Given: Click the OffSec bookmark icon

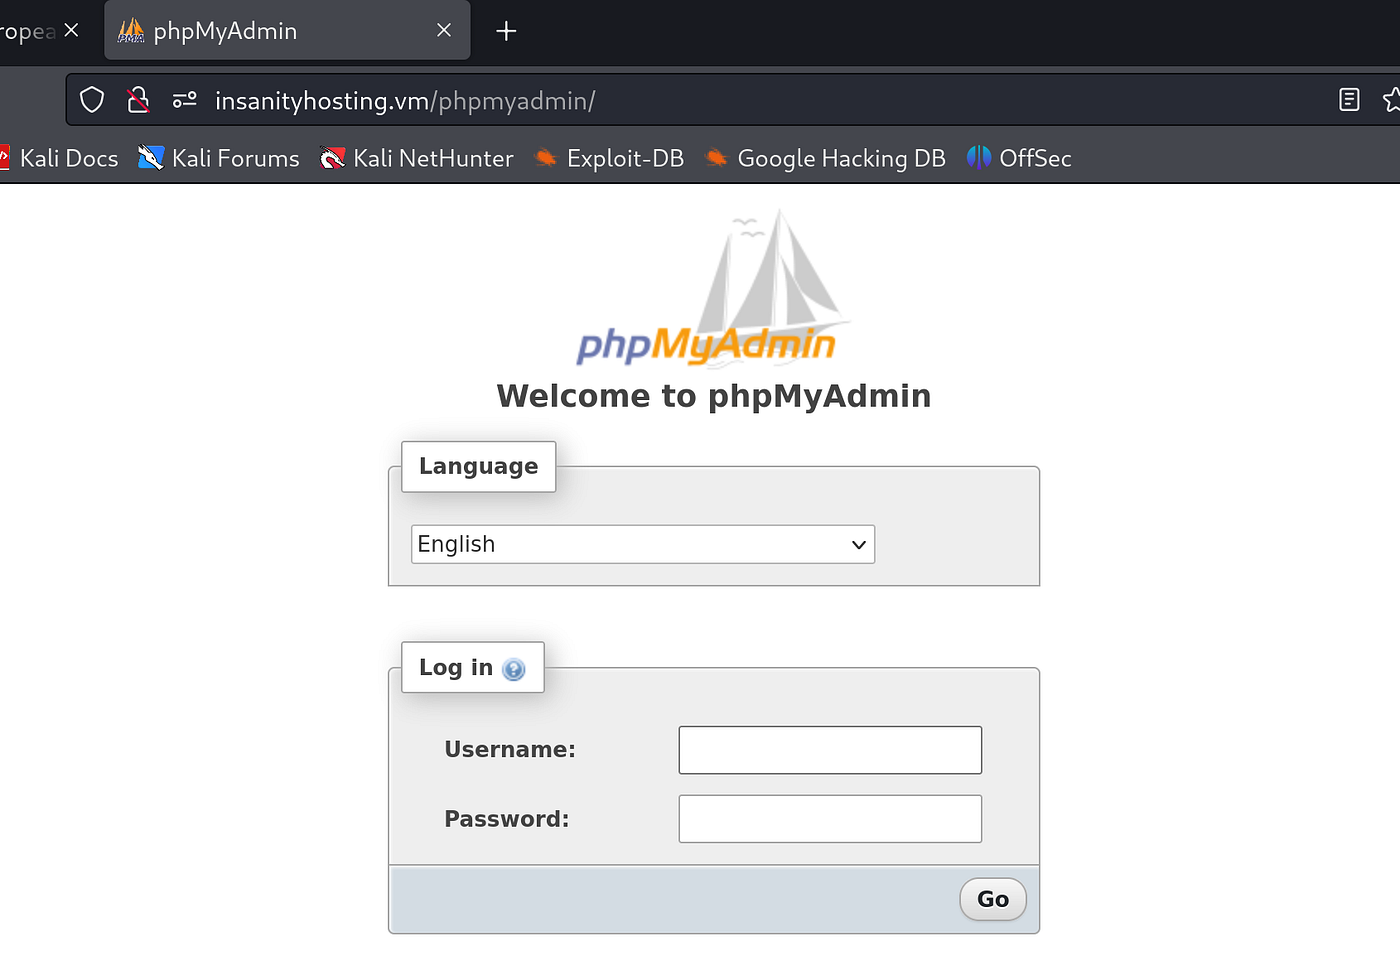Looking at the screenshot, I should click(979, 158).
